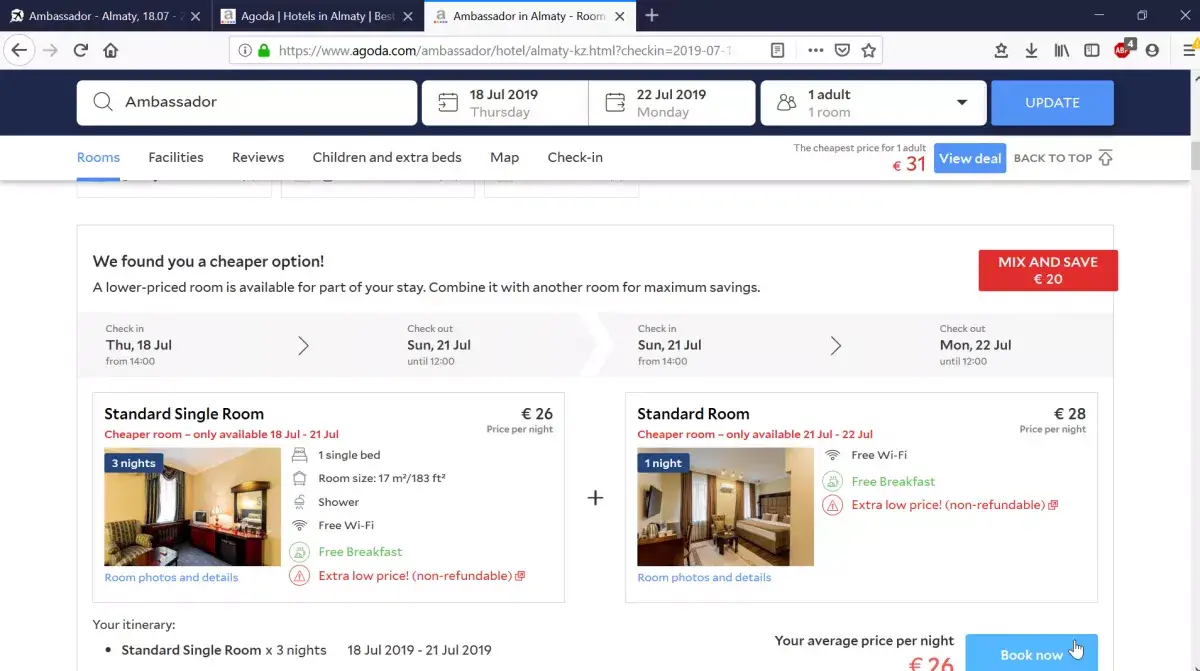Jump to the Map section
This screenshot has height=671, width=1200.
click(x=505, y=157)
